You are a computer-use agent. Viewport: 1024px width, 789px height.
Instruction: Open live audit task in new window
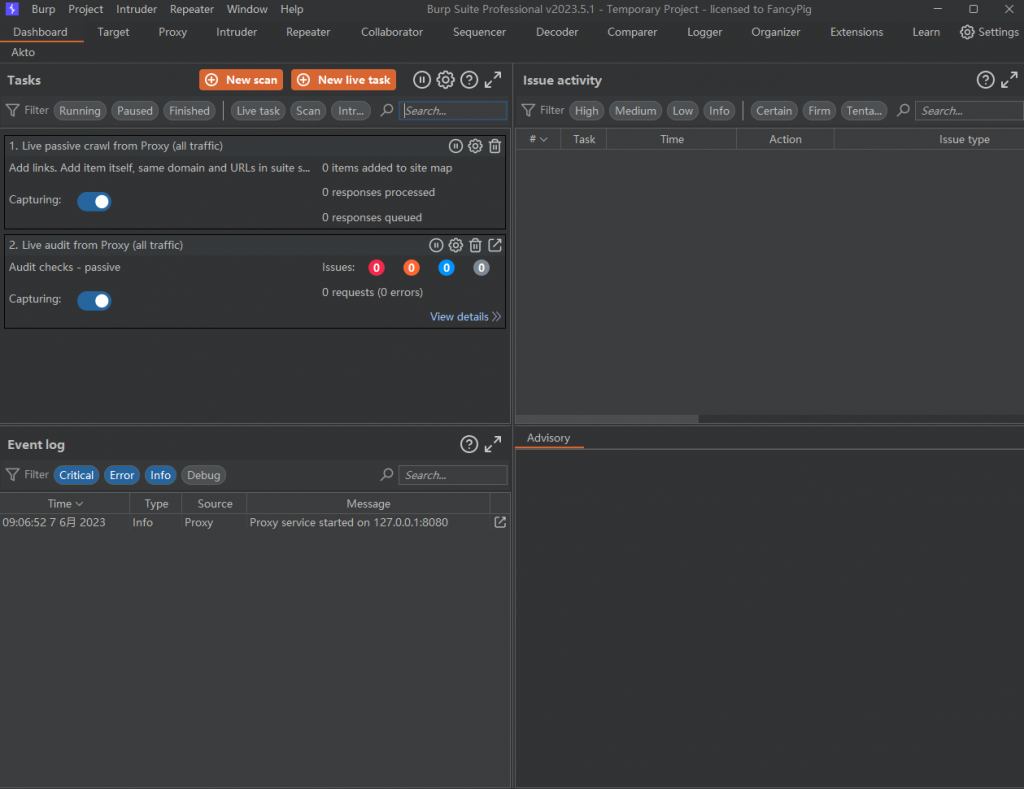click(x=495, y=245)
